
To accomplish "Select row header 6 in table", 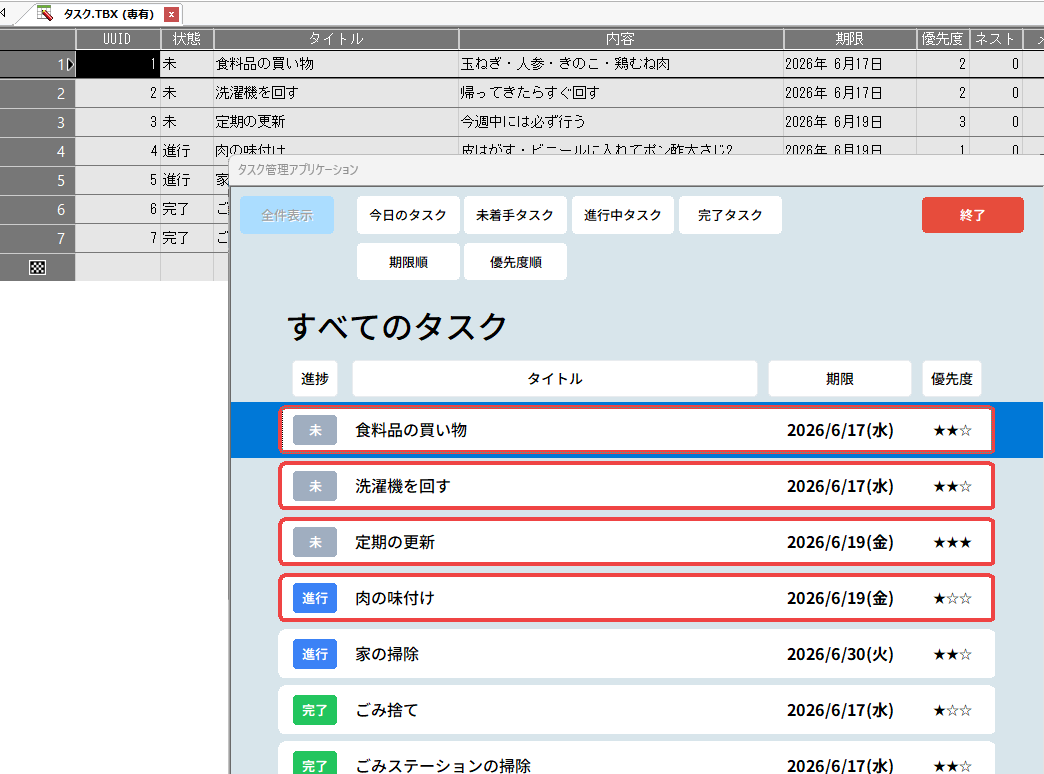I will tap(37, 209).
